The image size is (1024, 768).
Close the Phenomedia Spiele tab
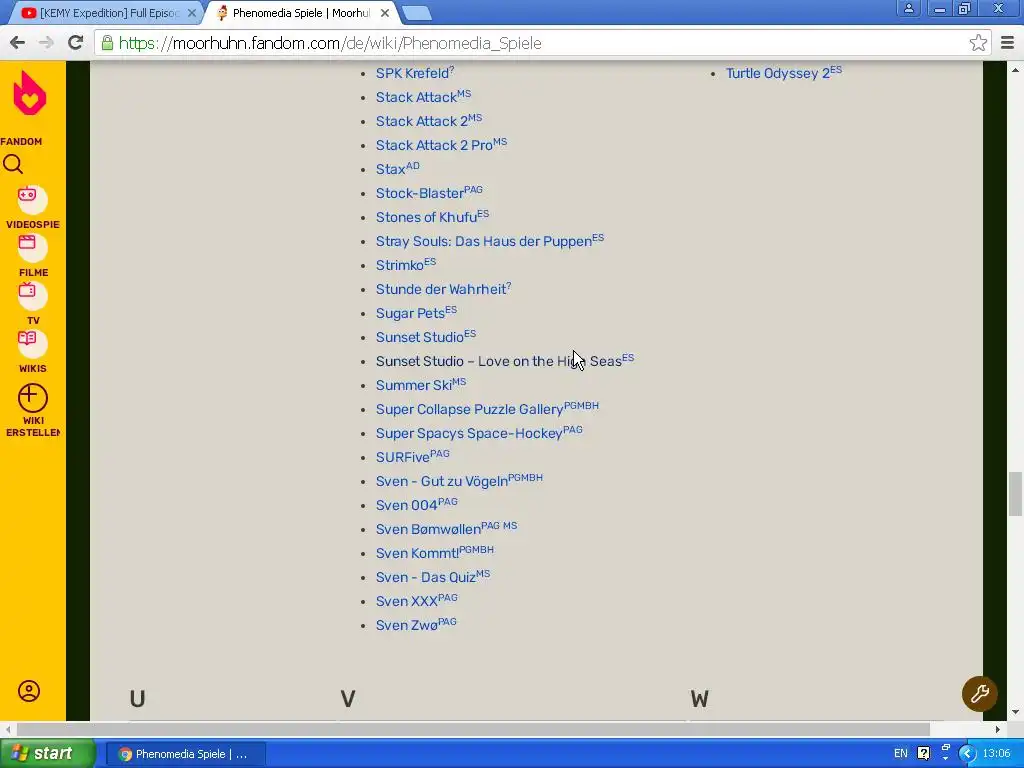[385, 13]
